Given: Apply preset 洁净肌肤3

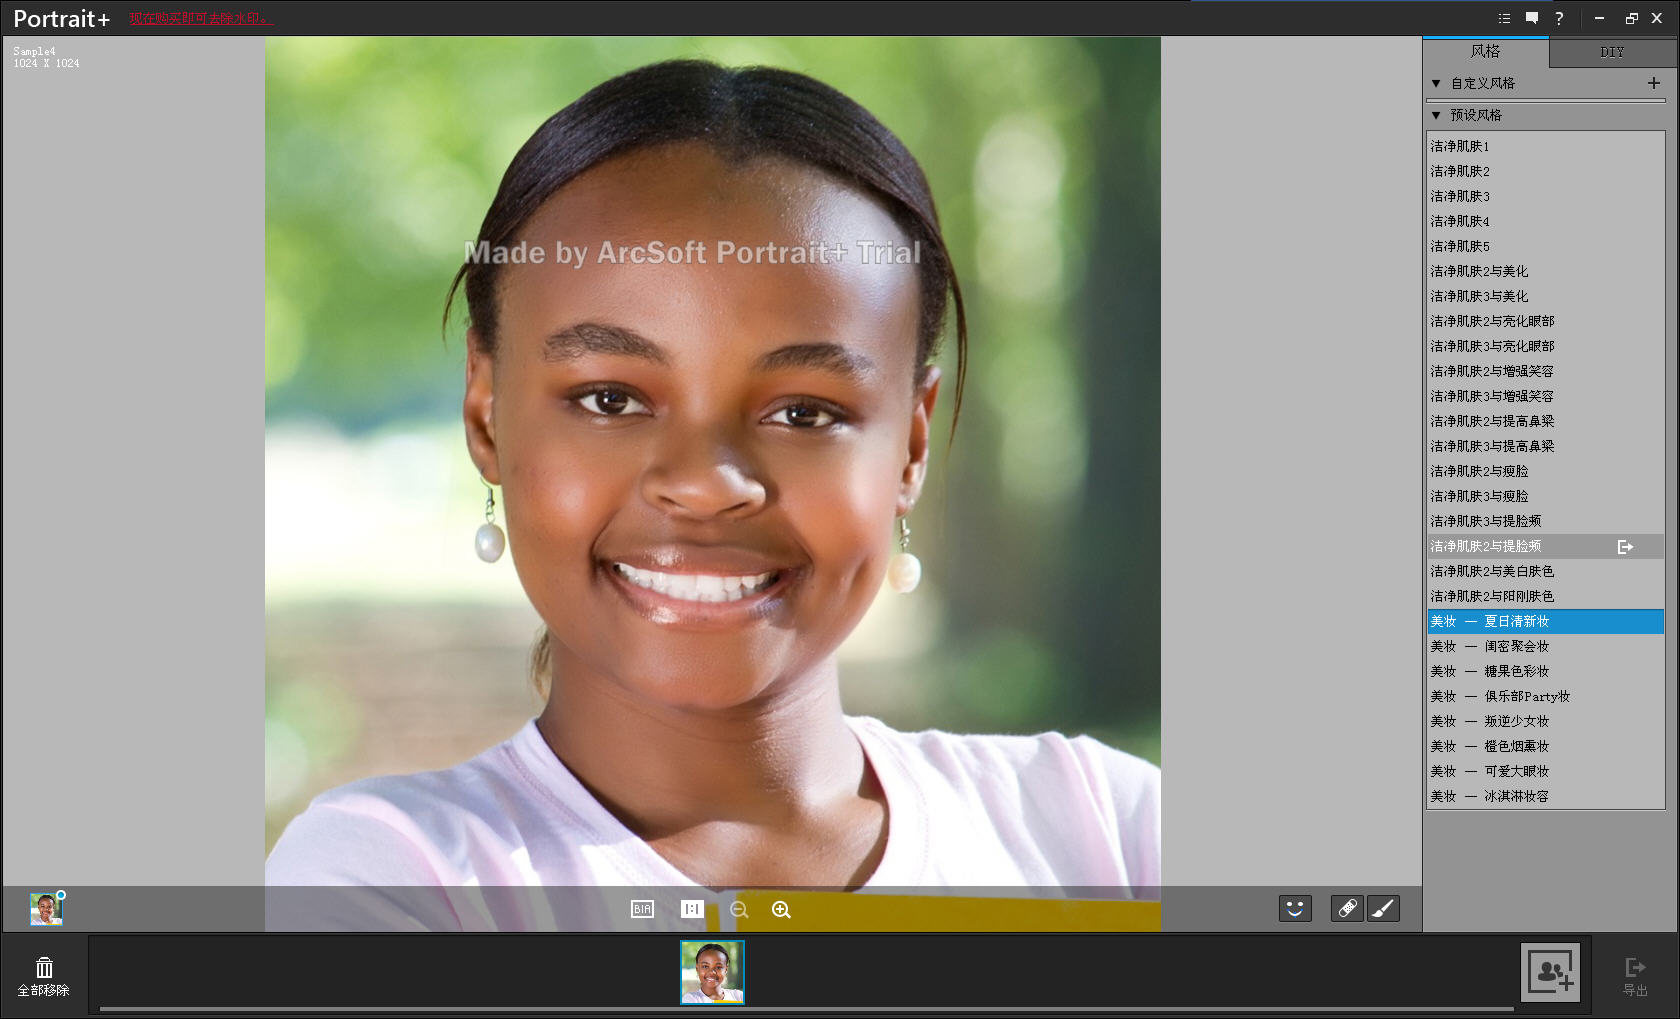Looking at the screenshot, I should click(1545, 196).
